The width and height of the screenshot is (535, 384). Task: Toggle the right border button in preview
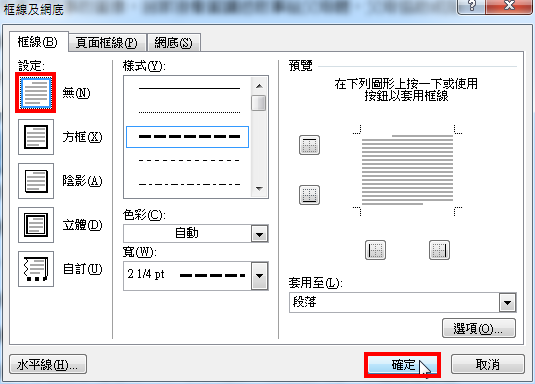pyautogui.click(x=439, y=250)
